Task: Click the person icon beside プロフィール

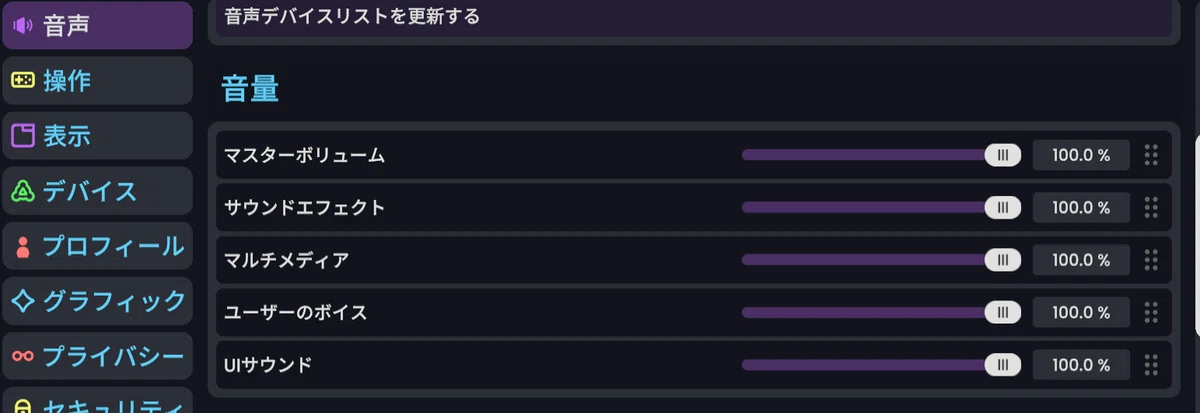Action: tap(23, 246)
